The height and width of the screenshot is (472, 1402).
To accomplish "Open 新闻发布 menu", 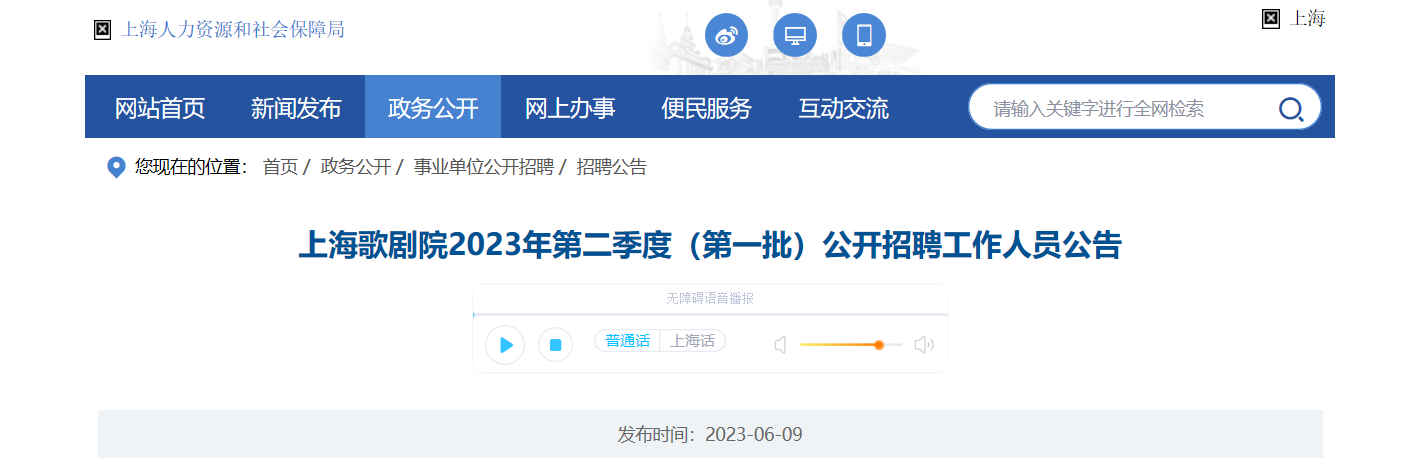I will tap(296, 108).
